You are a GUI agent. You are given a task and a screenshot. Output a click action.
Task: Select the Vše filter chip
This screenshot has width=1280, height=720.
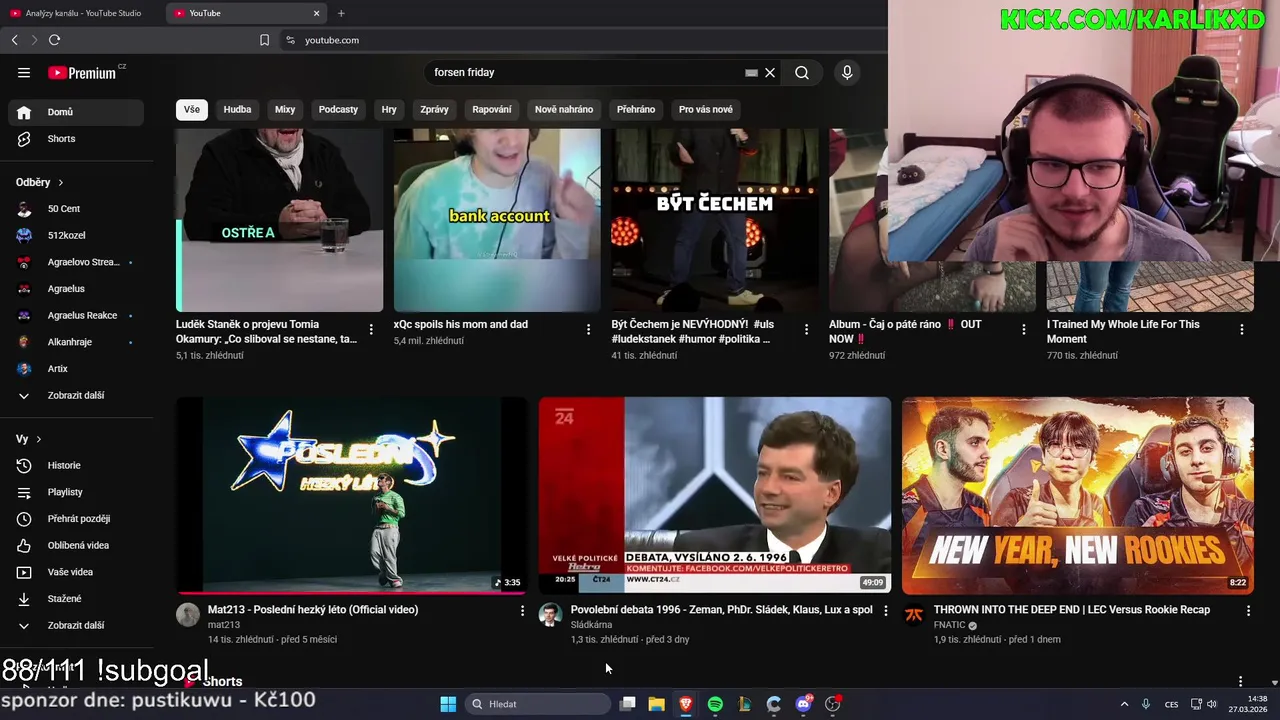[x=191, y=109]
